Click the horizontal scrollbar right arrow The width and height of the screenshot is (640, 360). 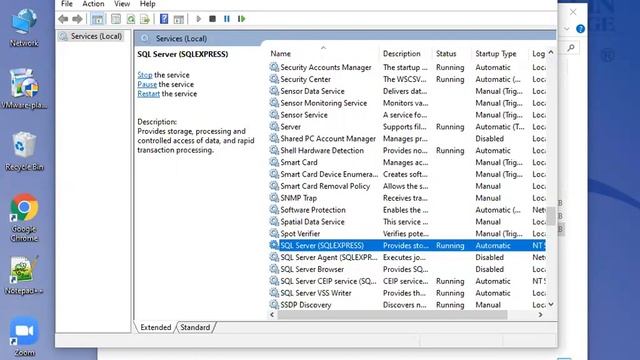[x=540, y=315]
